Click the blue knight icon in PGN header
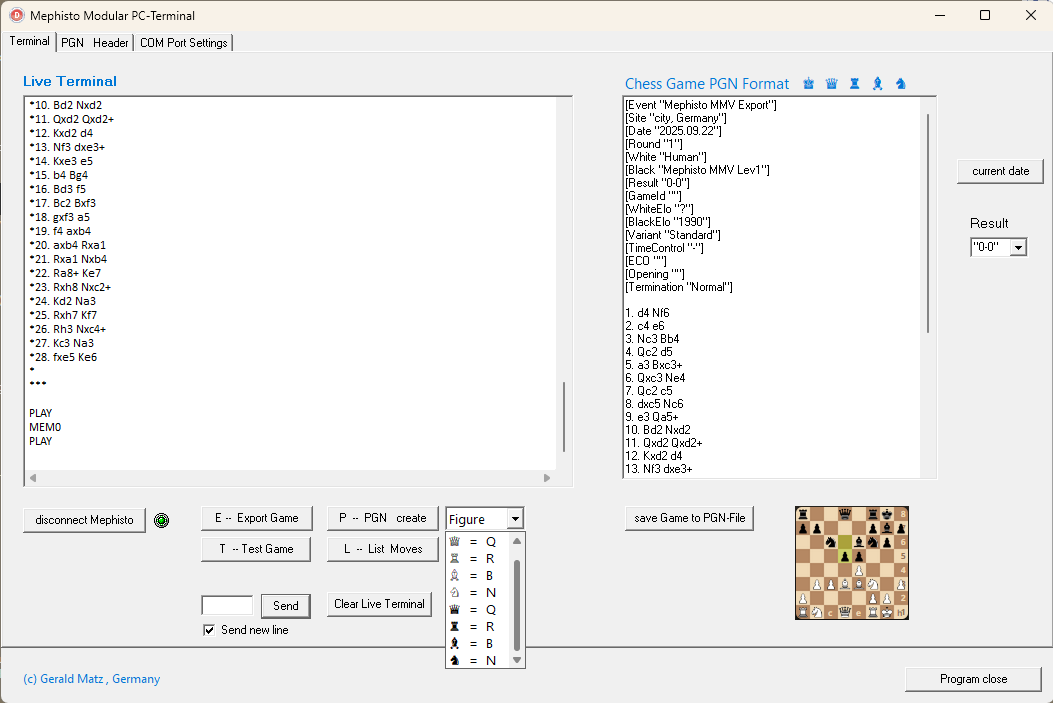This screenshot has width=1053, height=703. (901, 84)
